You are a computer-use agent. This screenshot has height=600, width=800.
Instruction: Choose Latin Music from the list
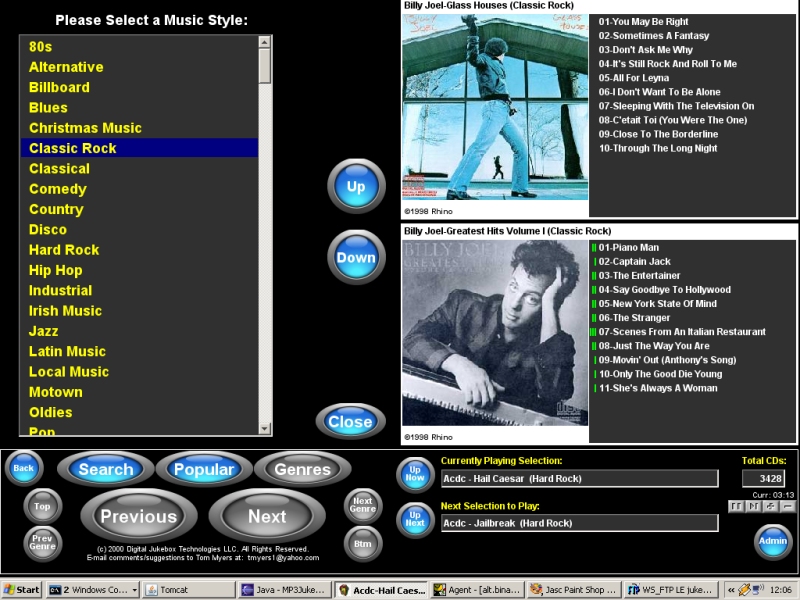139,352
